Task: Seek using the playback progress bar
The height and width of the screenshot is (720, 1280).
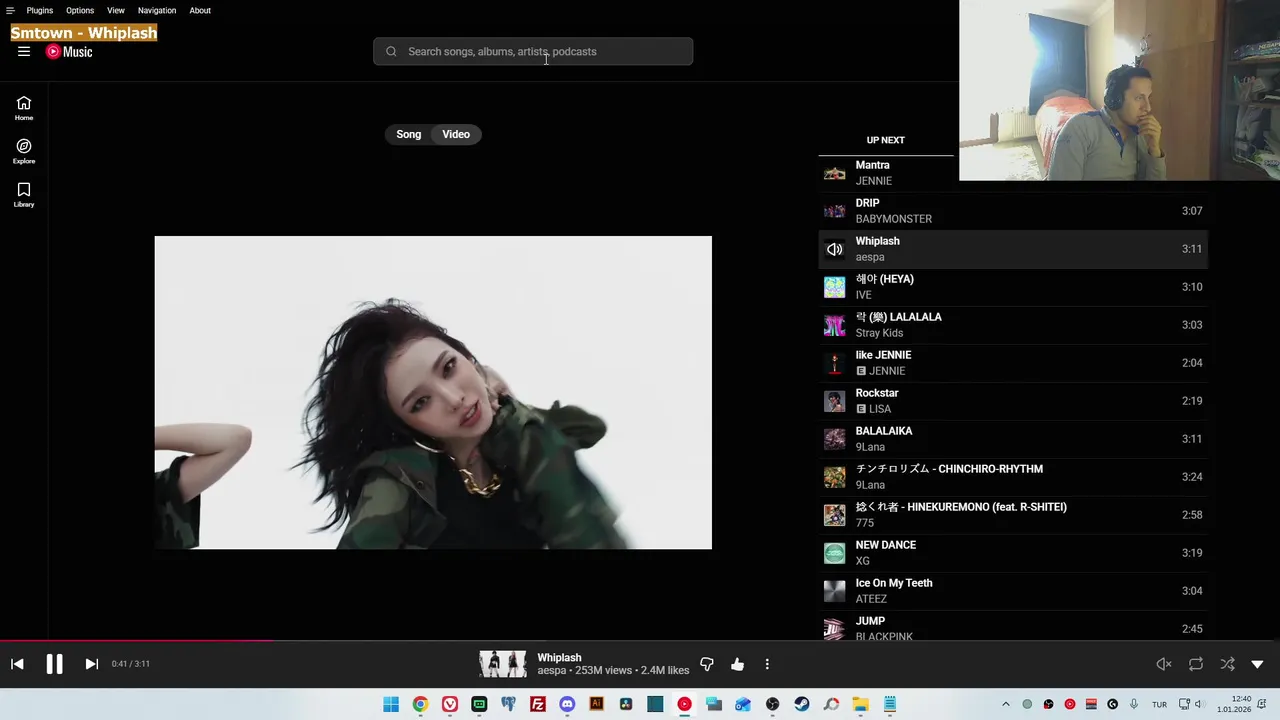Action: (640, 641)
